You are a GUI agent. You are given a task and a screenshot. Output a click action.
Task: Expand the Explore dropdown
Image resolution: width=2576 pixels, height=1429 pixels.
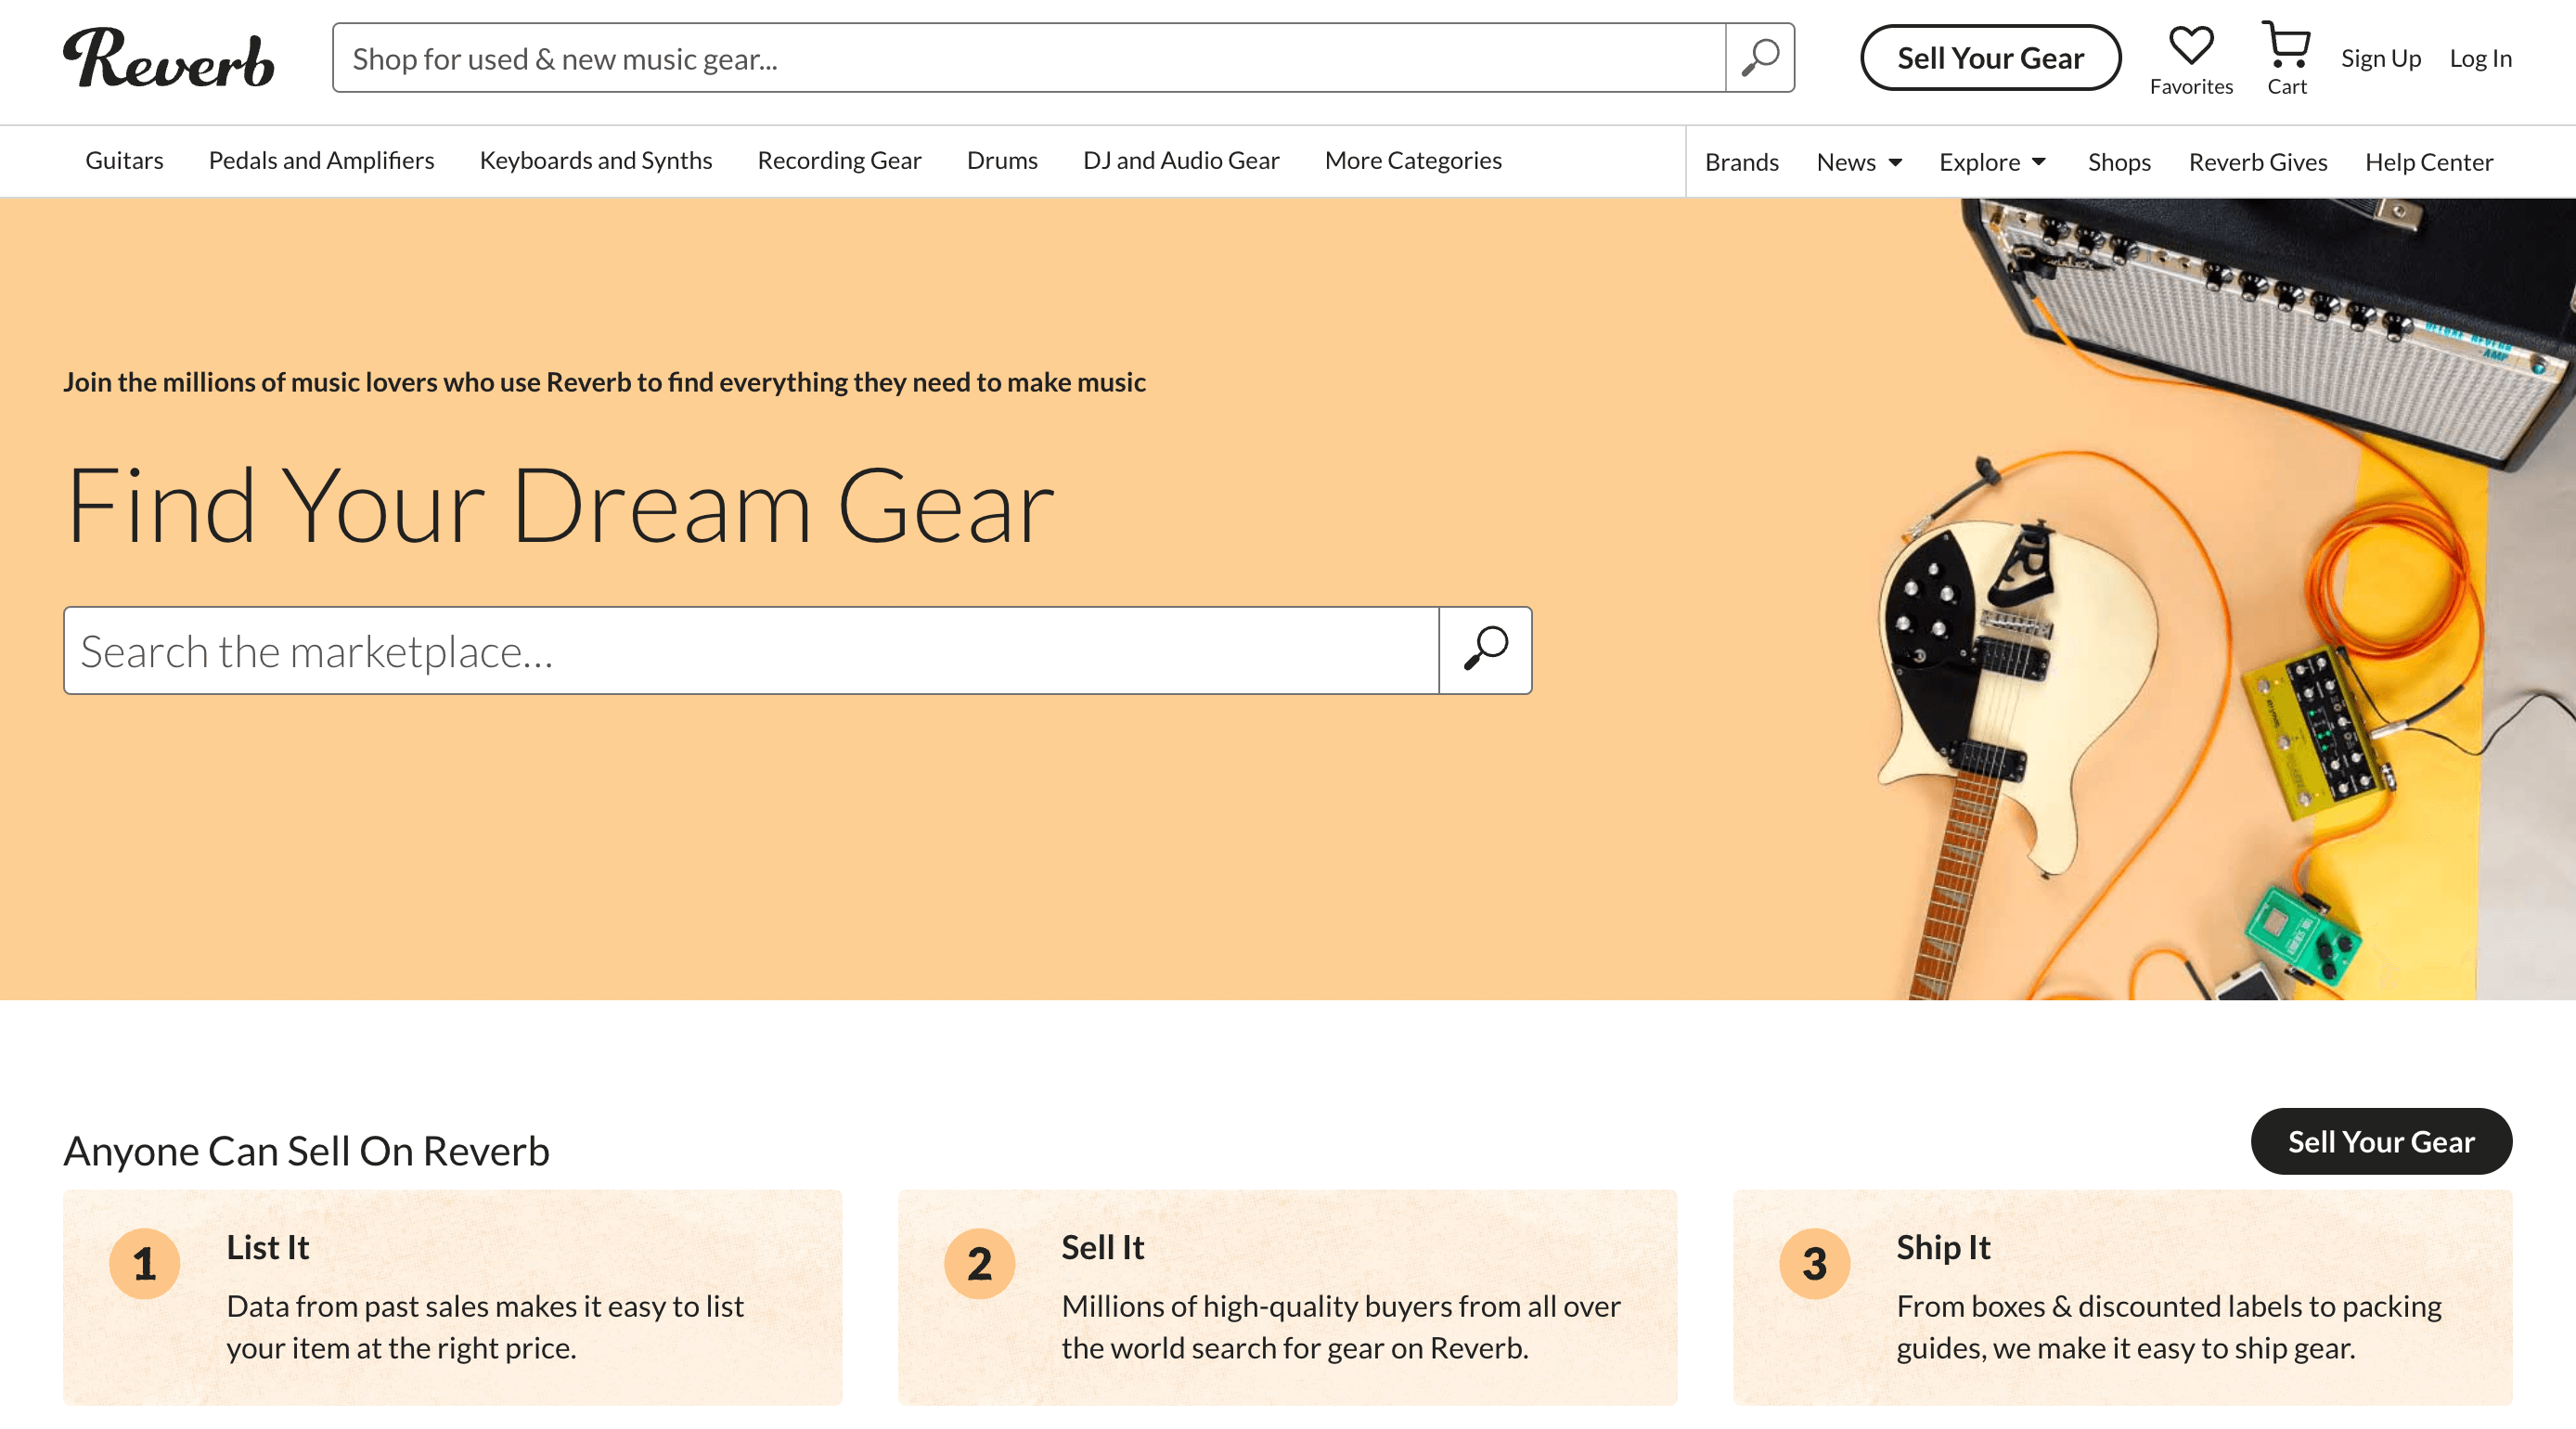(x=1993, y=162)
